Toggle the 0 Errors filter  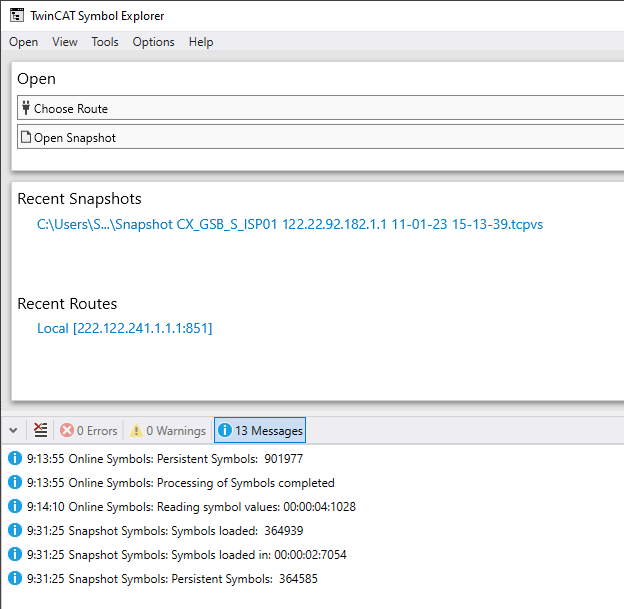point(88,430)
